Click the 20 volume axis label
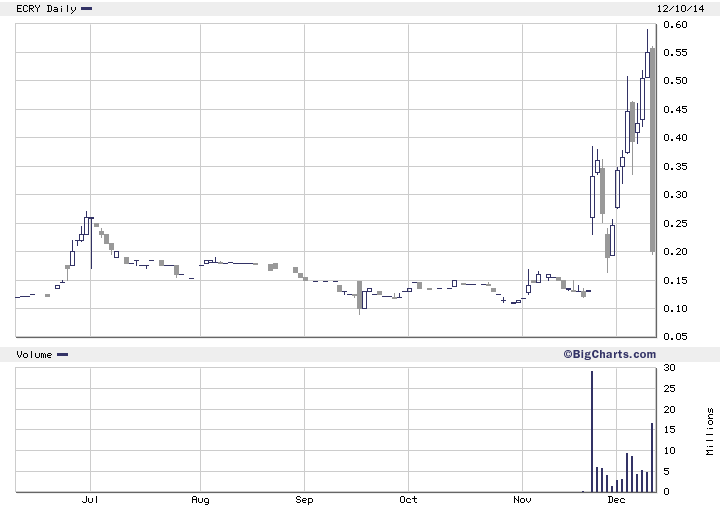The image size is (720, 510). click(669, 409)
